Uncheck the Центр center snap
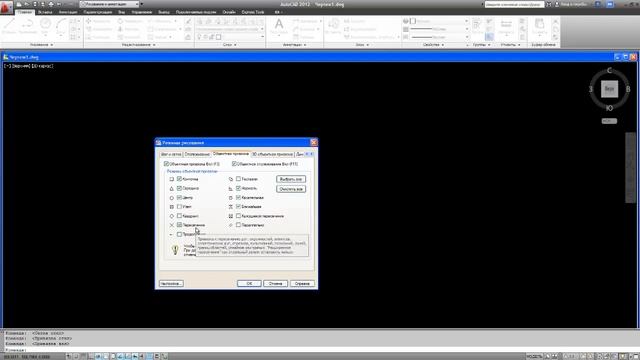The height and width of the screenshot is (360, 640). coord(179,198)
